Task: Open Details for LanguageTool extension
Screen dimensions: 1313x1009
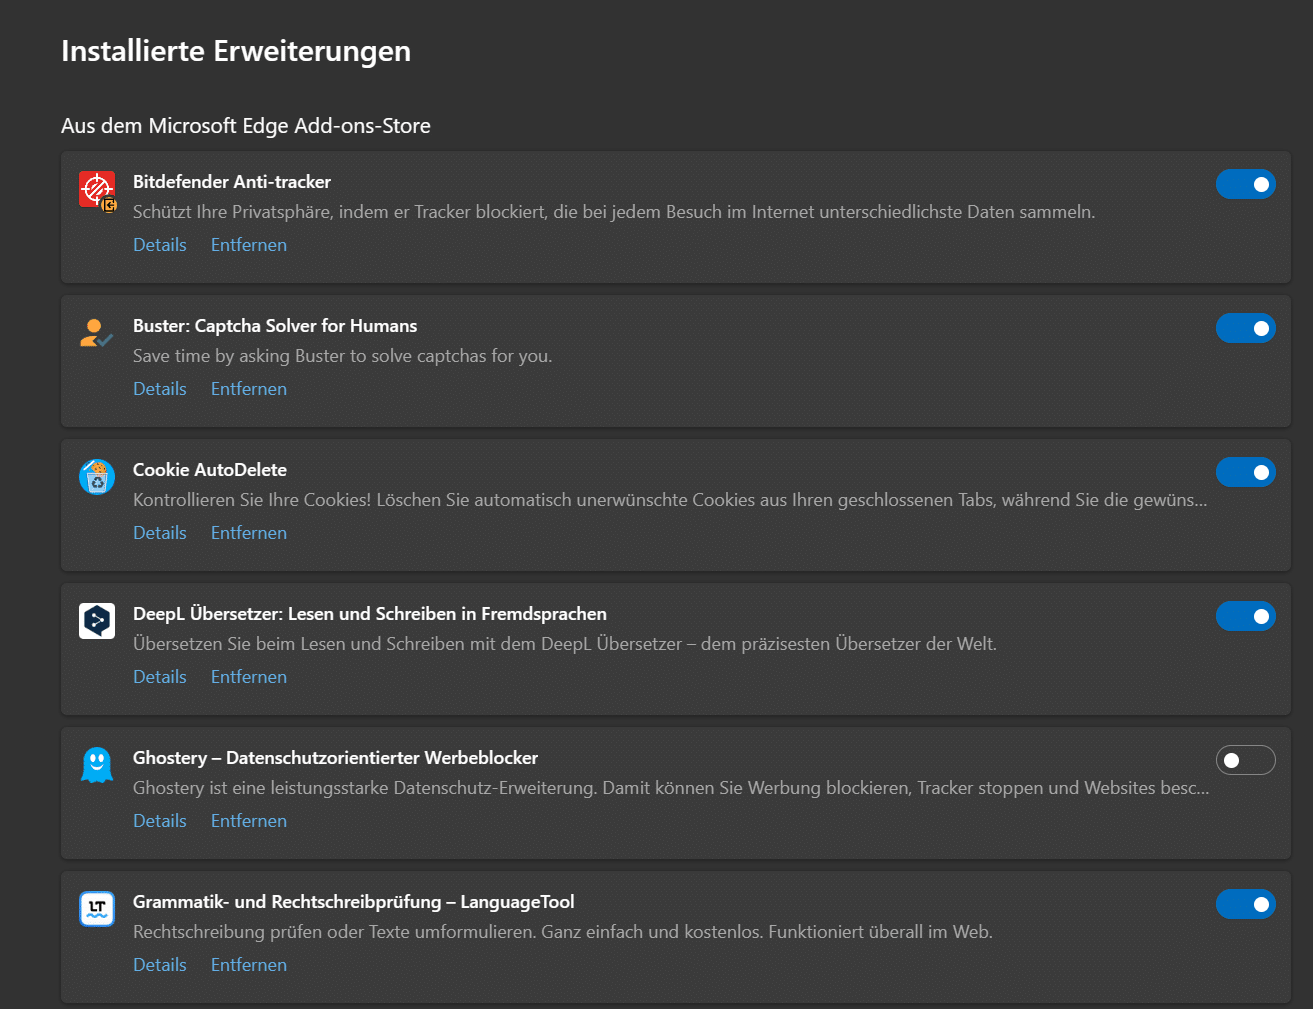Action: [x=160, y=965]
